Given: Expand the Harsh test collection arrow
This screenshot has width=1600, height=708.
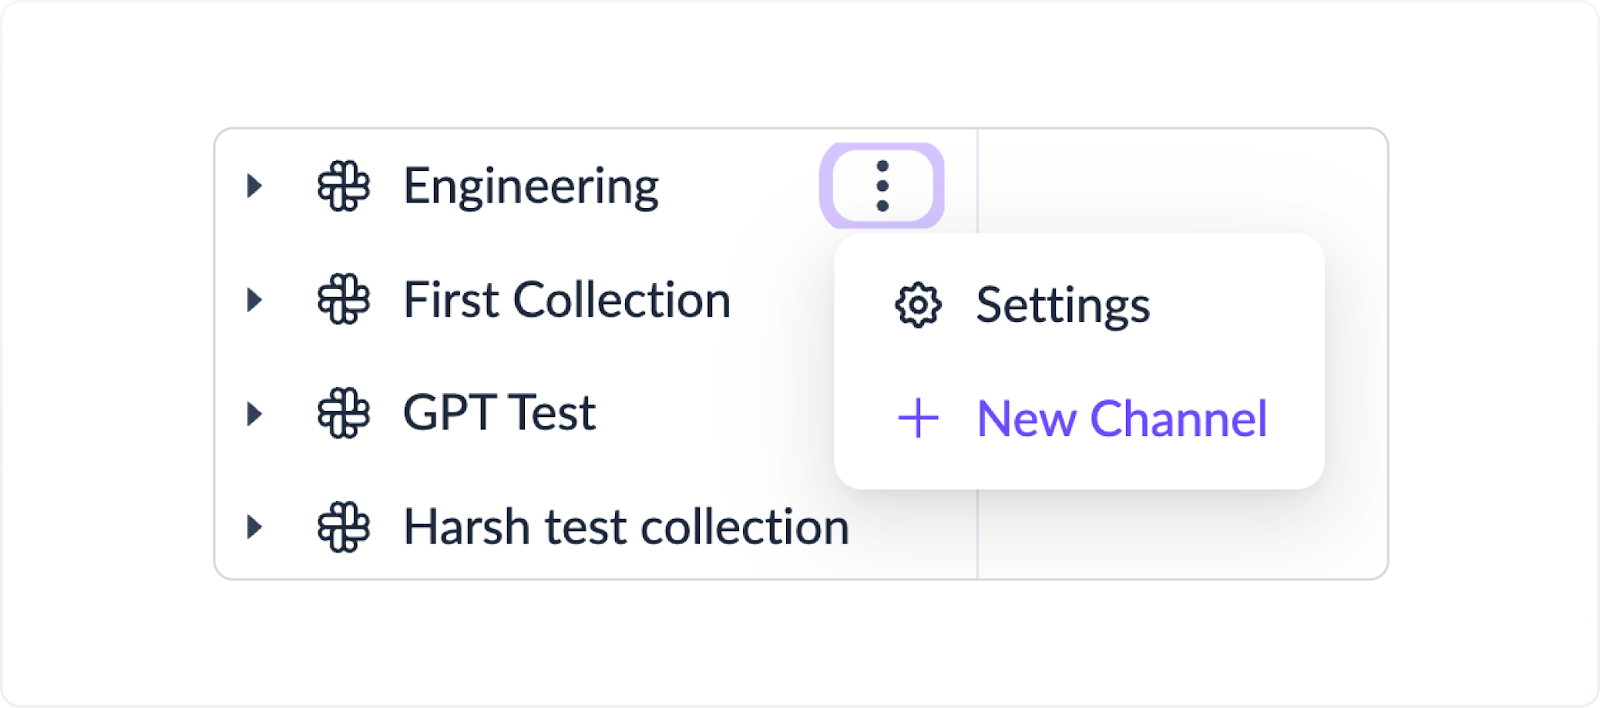Looking at the screenshot, I should (254, 526).
